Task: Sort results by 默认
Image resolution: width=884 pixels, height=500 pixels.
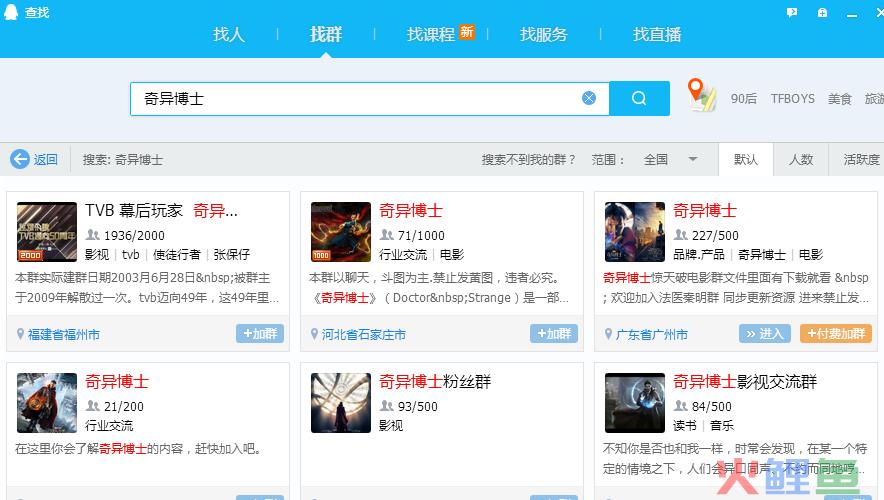Action: click(745, 160)
